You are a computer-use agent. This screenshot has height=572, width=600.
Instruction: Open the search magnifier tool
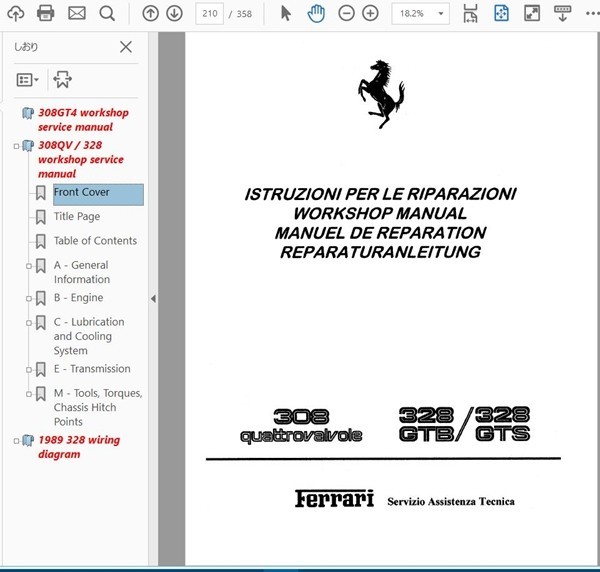[x=107, y=14]
